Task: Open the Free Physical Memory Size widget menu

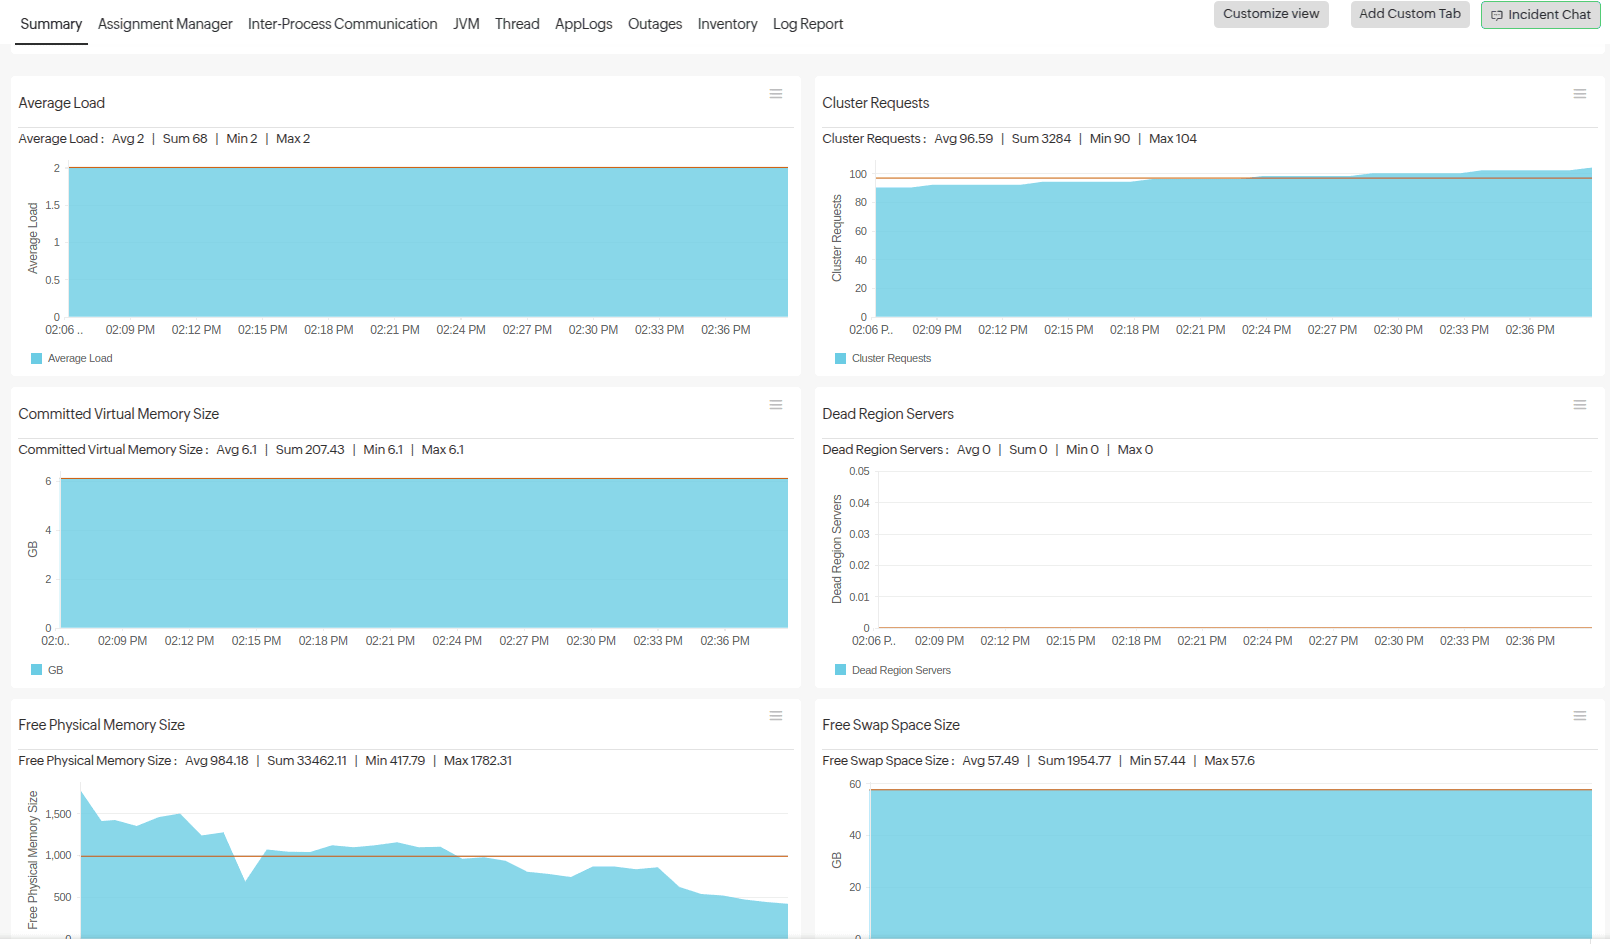Action: [776, 715]
